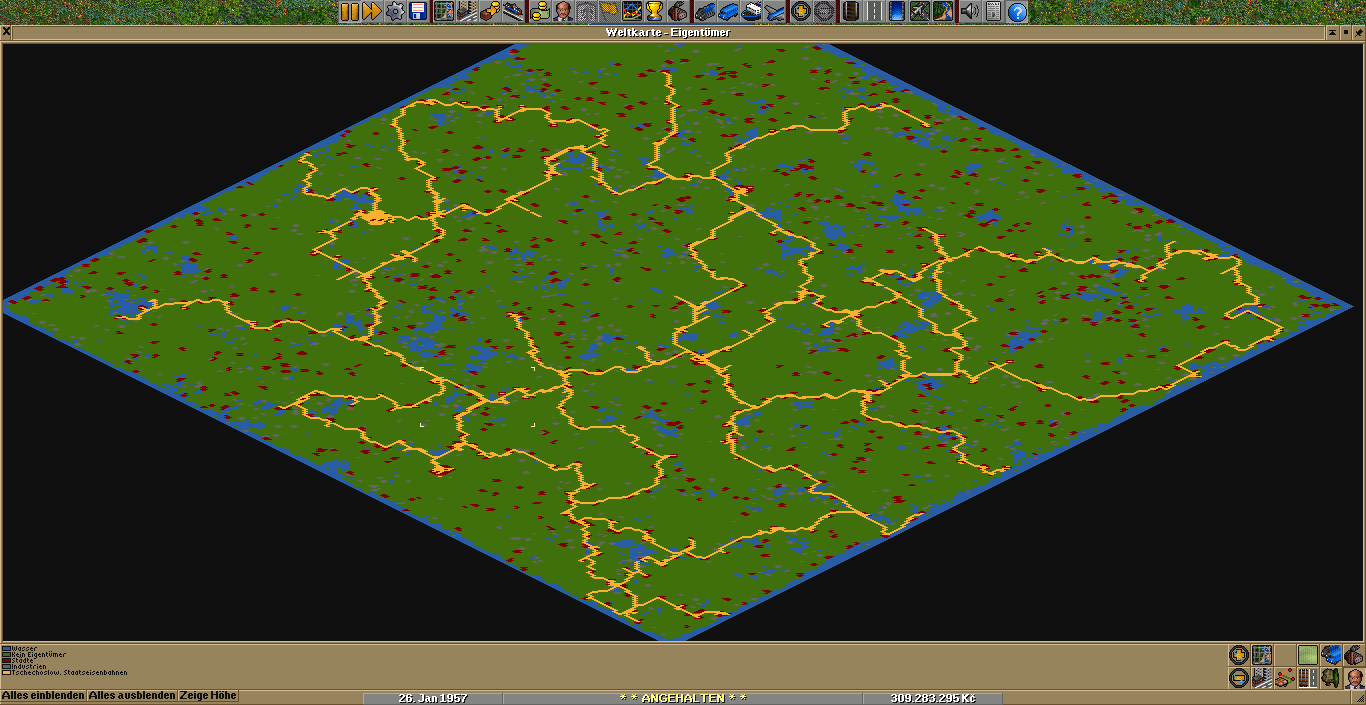Open the save game floppy disk menu

click(418, 12)
